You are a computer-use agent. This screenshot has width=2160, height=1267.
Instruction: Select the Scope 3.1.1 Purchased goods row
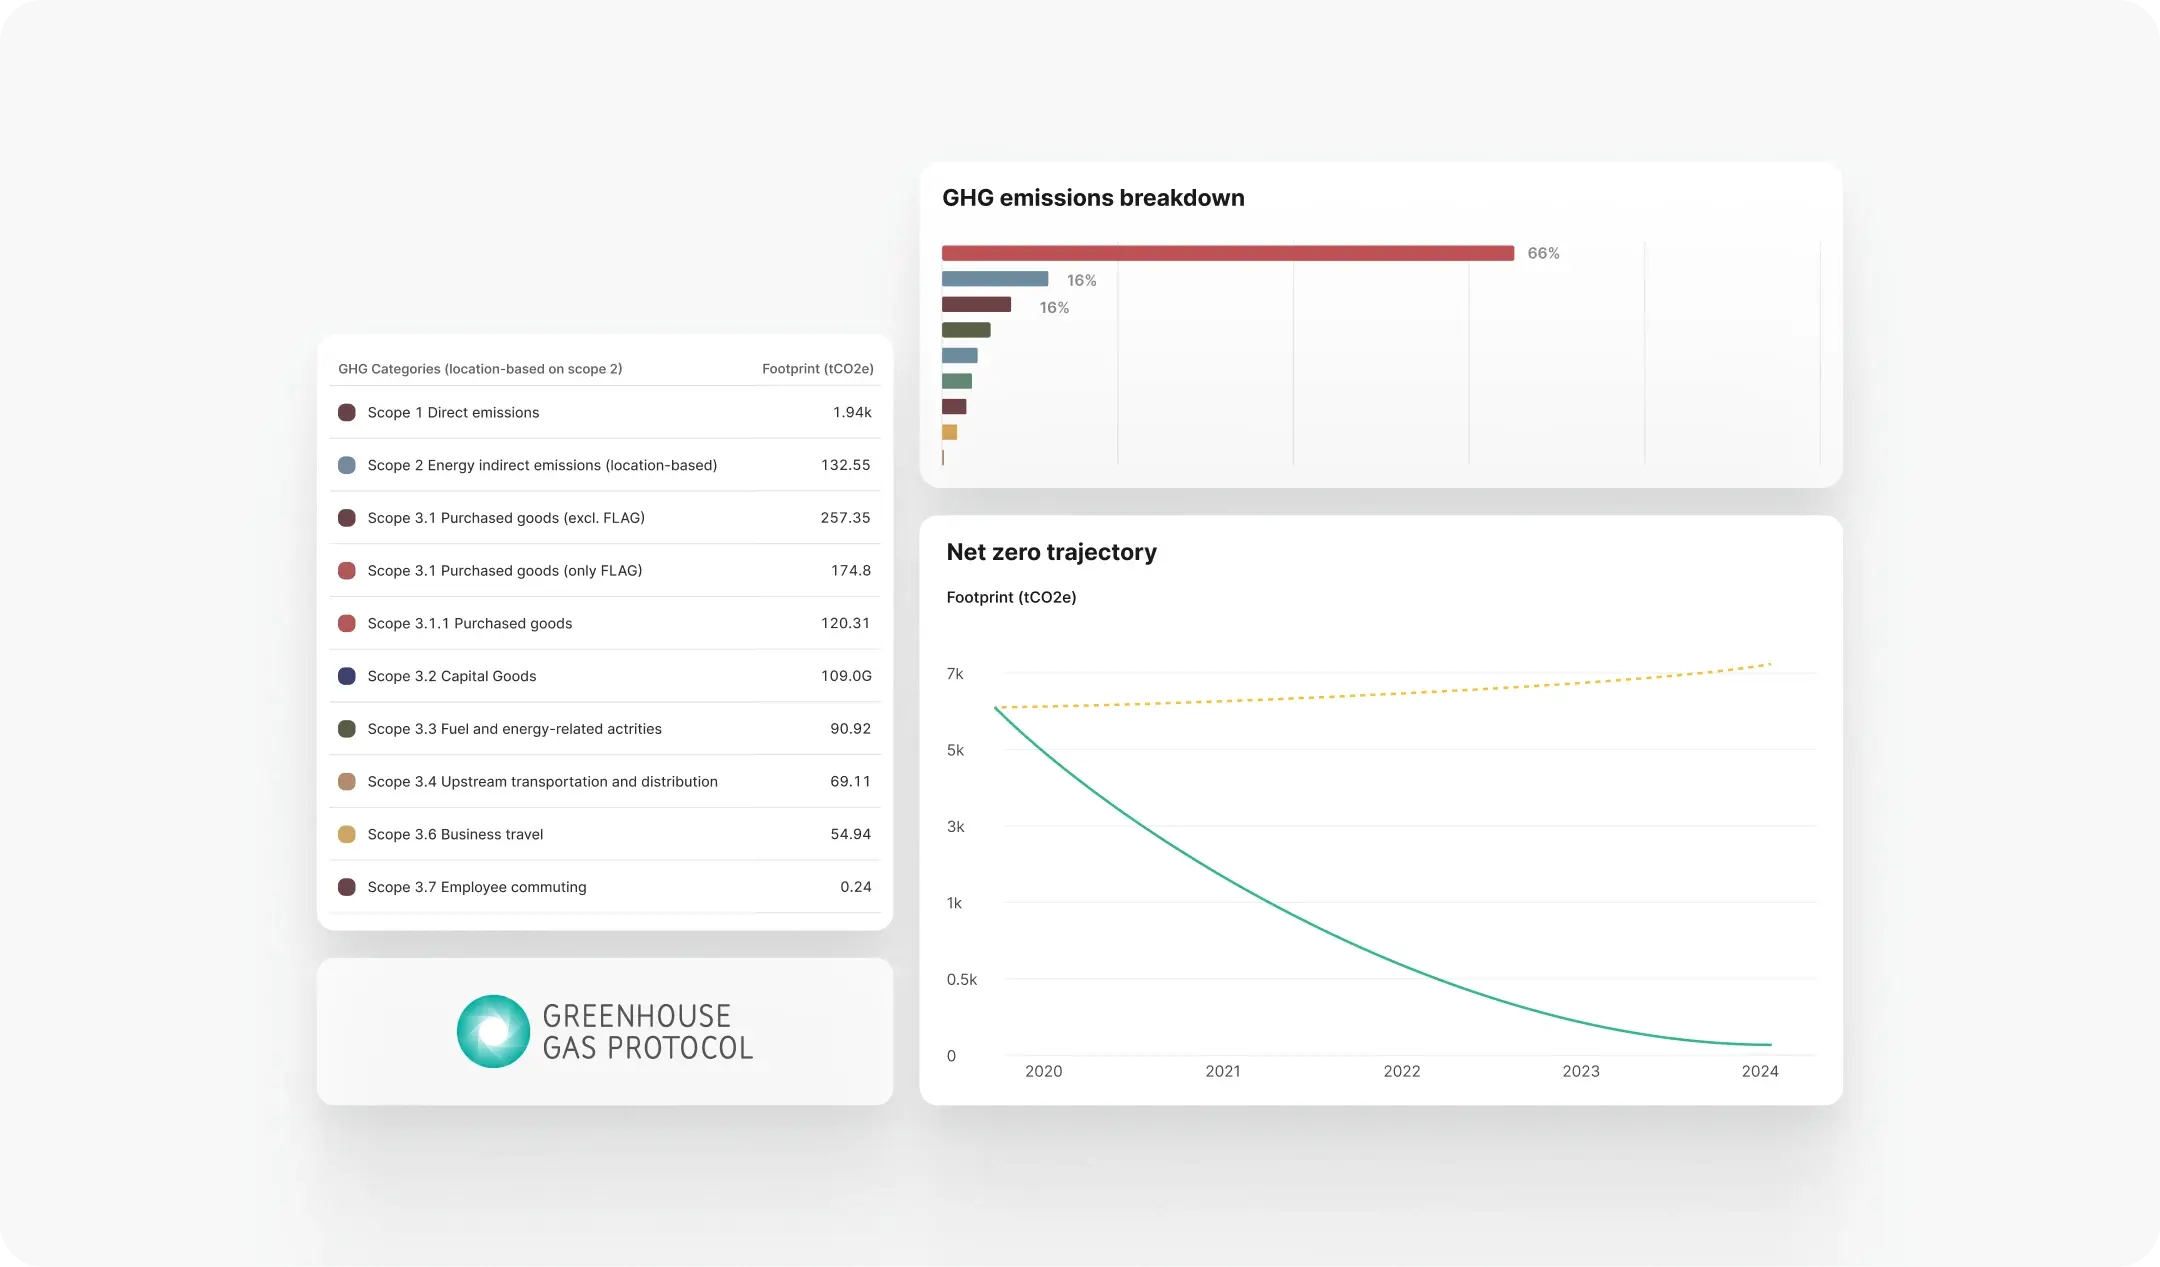(605, 623)
